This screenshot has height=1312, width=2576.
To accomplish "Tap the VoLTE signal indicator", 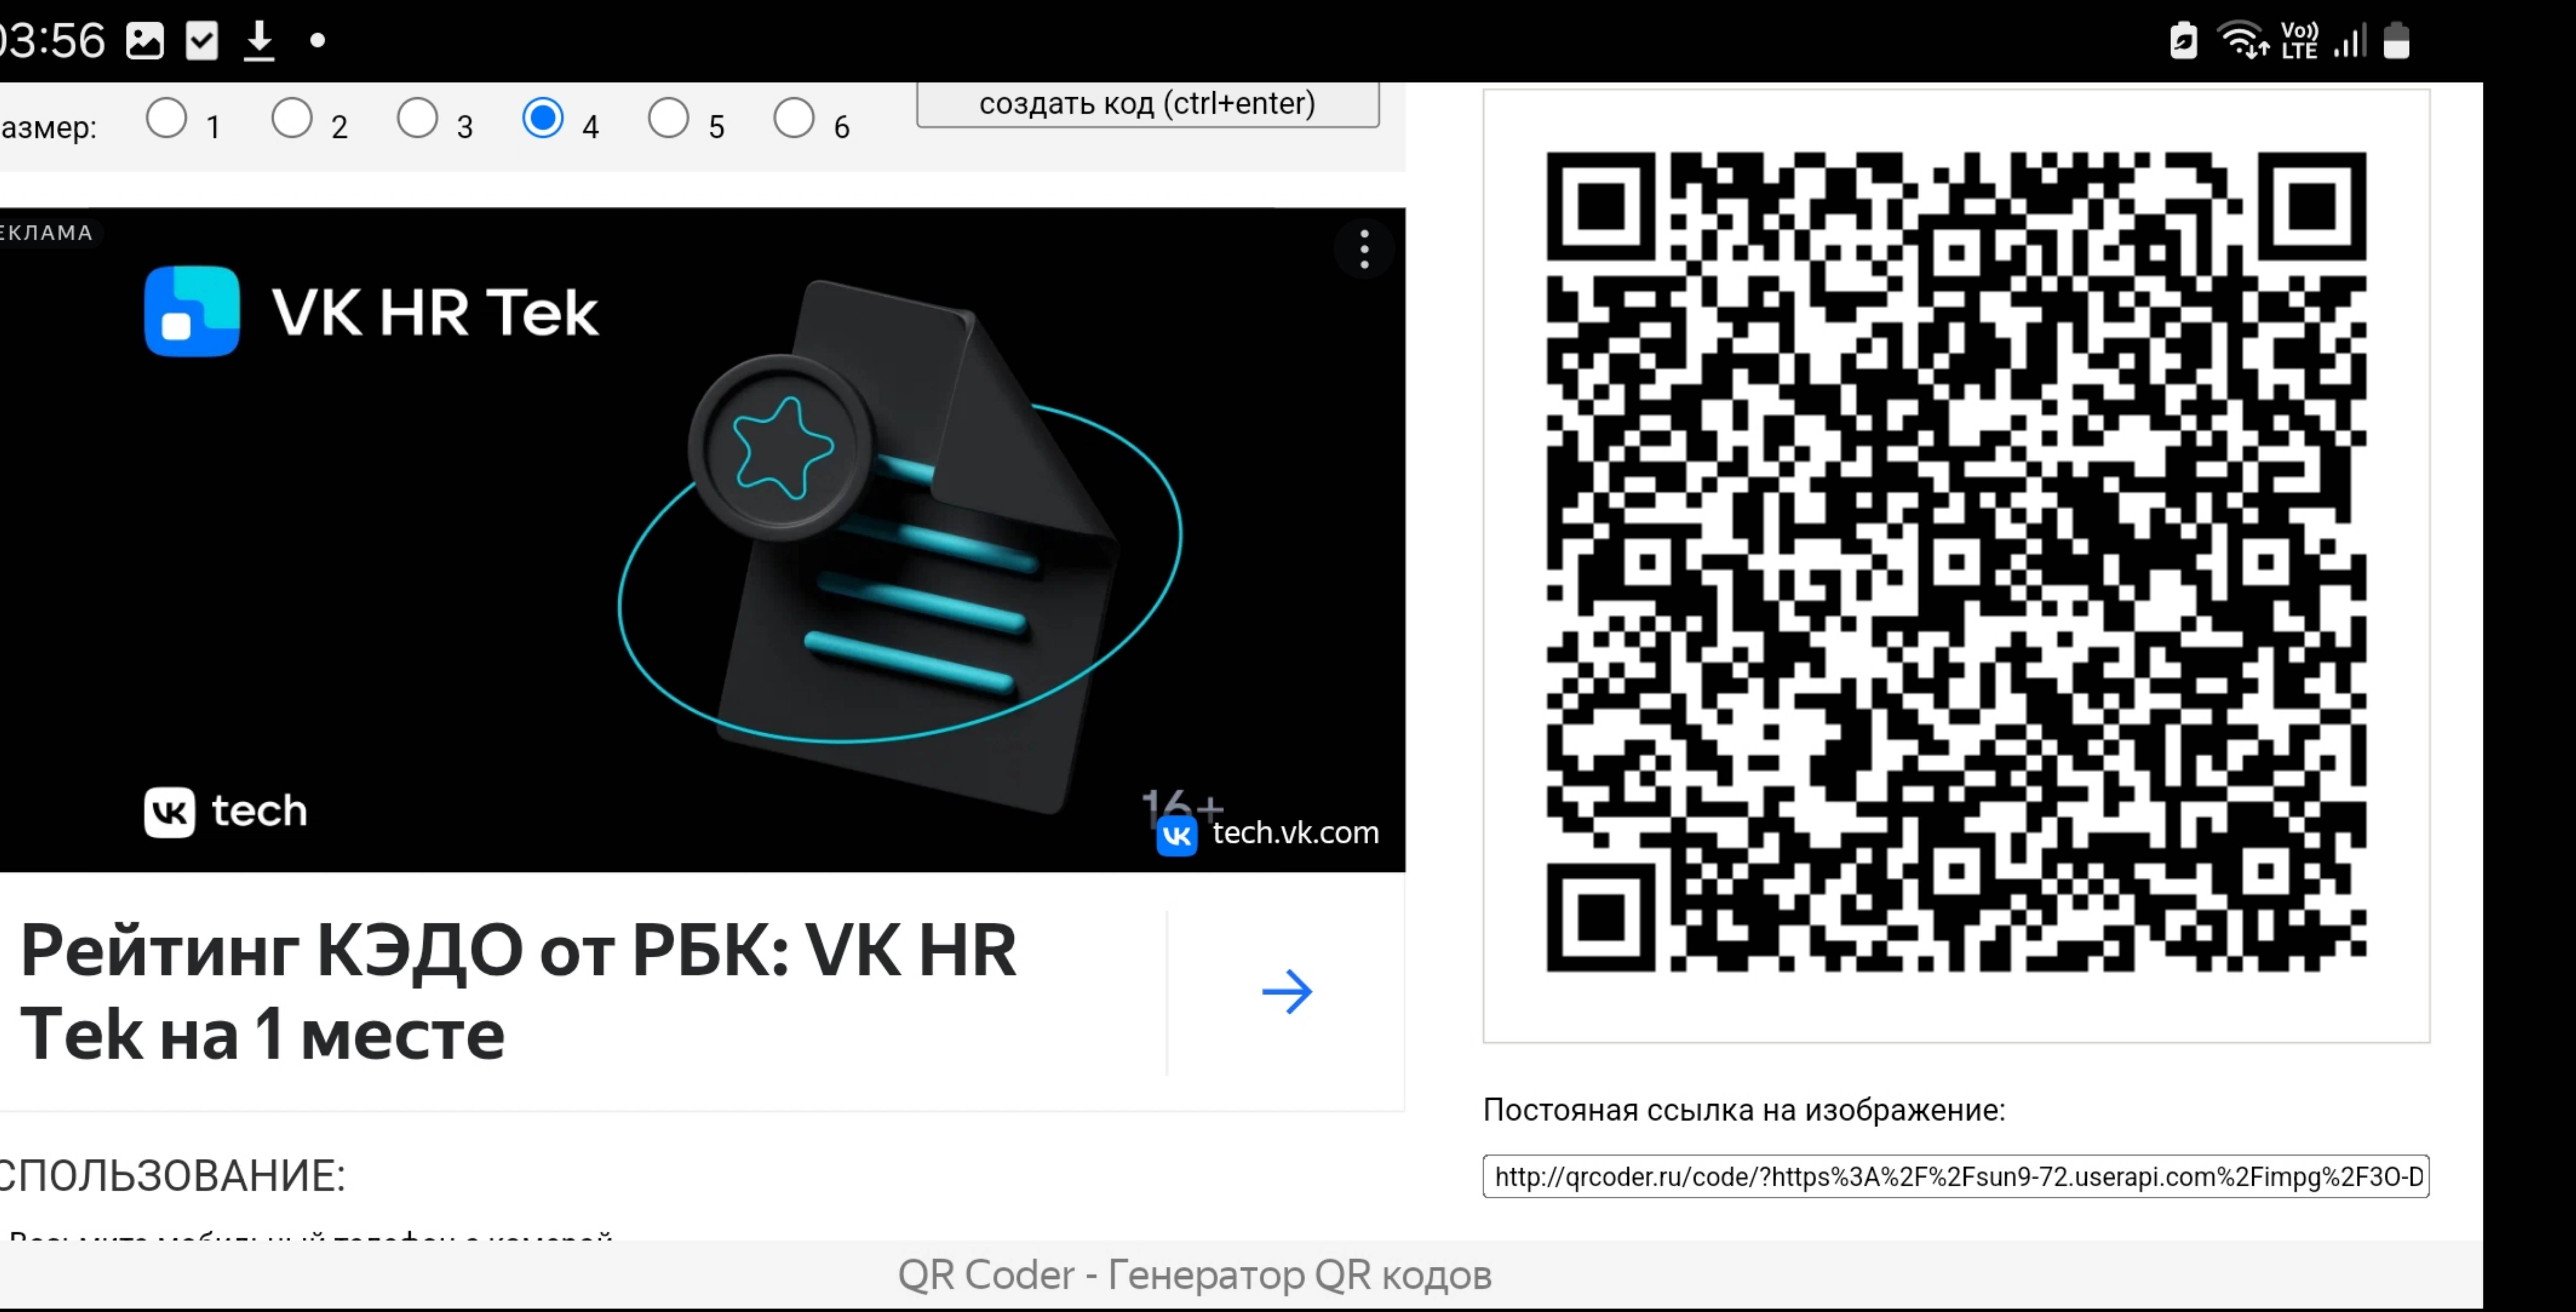I will point(2300,41).
